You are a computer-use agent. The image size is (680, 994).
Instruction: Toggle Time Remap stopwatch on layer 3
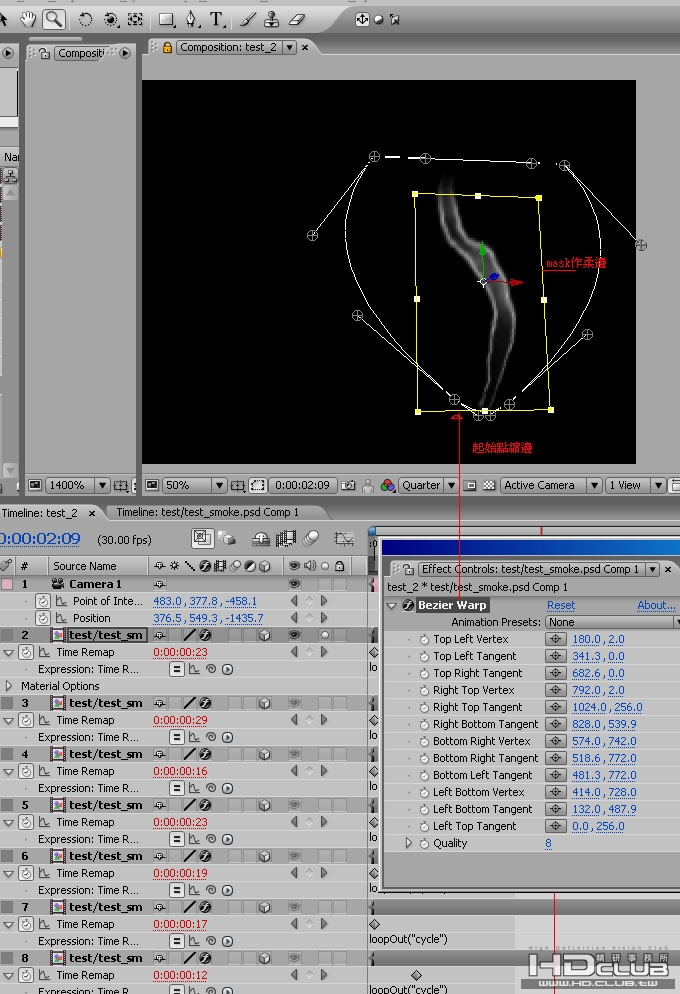(x=26, y=720)
